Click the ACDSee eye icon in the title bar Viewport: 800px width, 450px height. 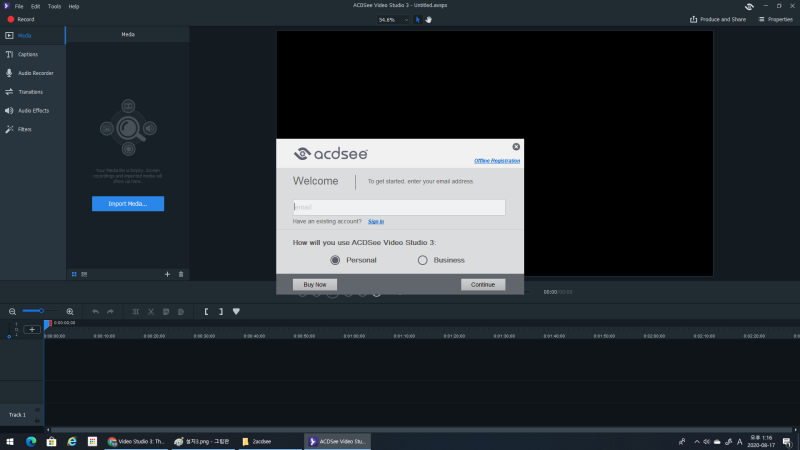(x=749, y=6)
